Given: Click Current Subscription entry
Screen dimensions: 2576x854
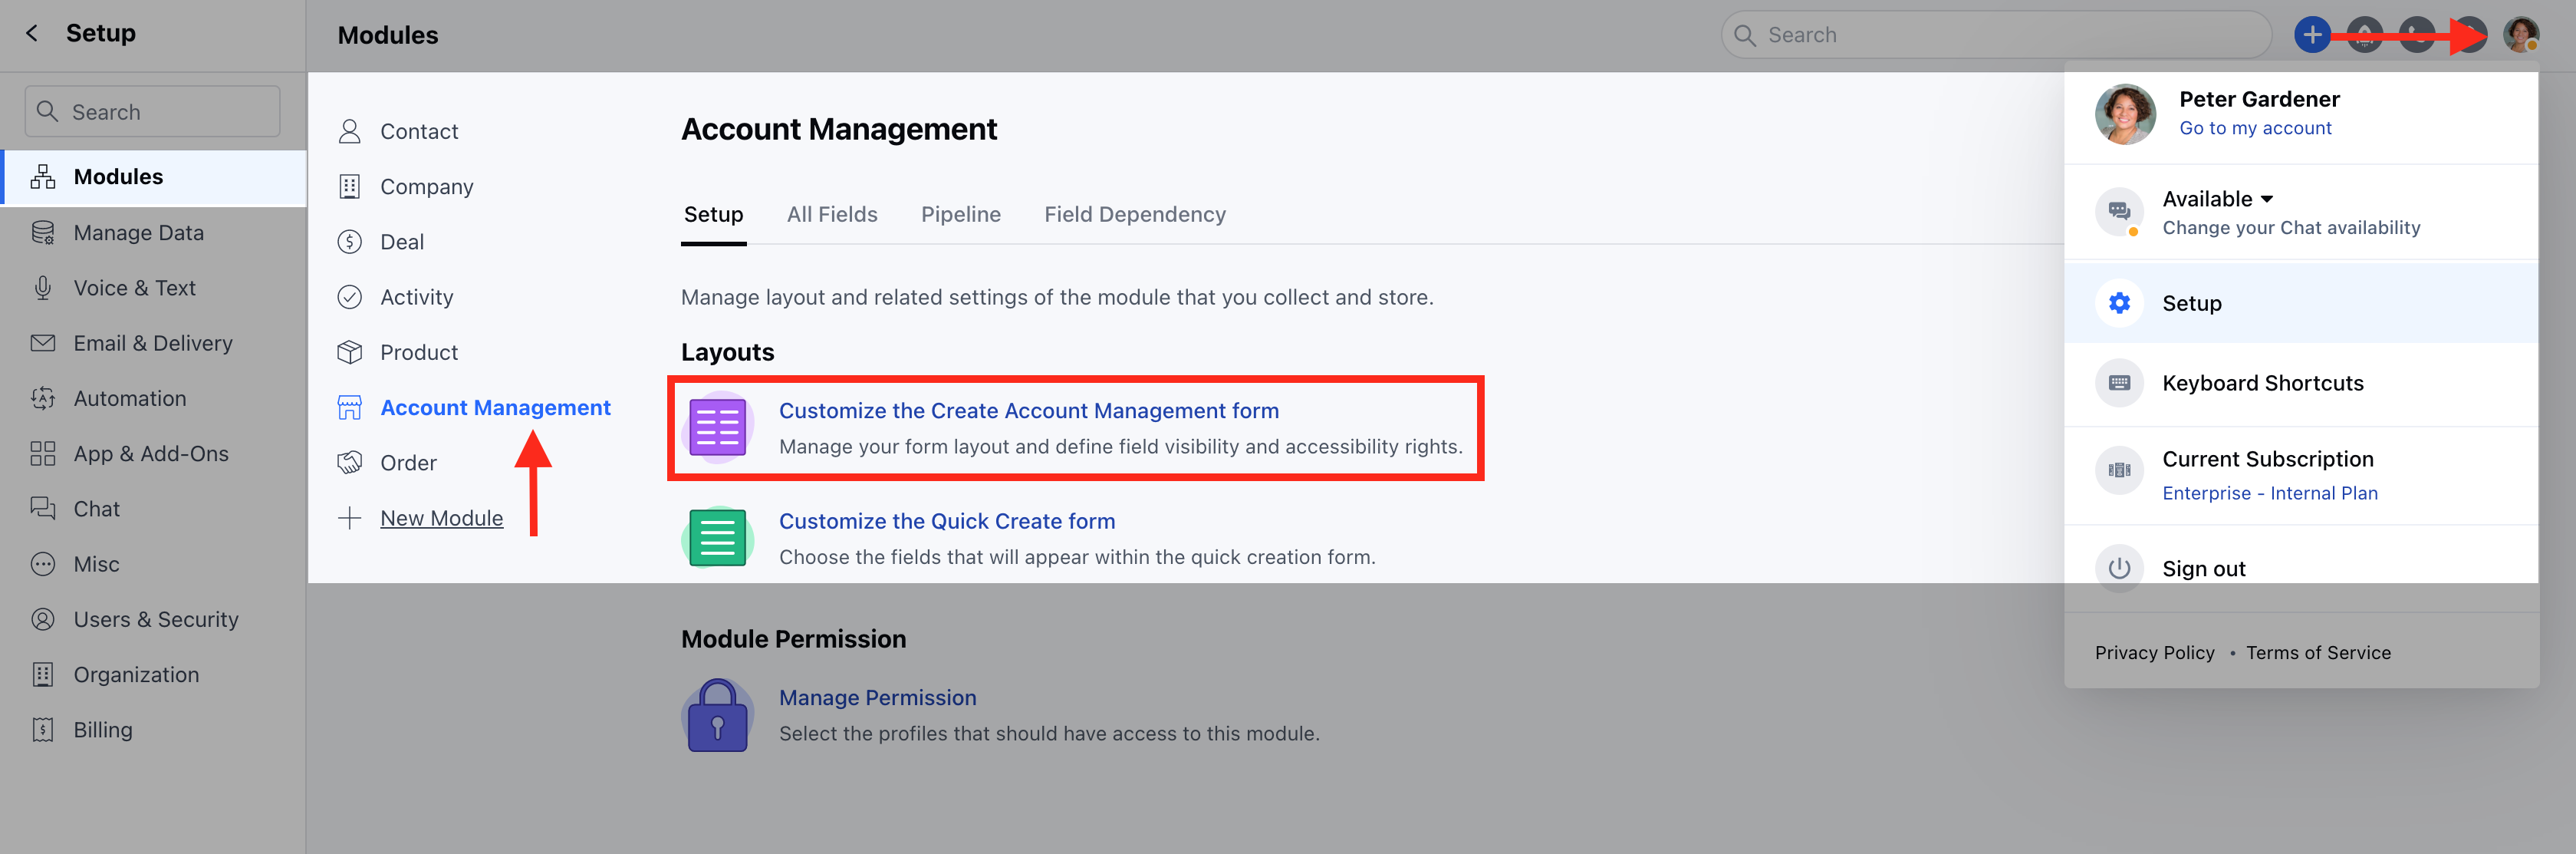Looking at the screenshot, I should pos(2267,459).
